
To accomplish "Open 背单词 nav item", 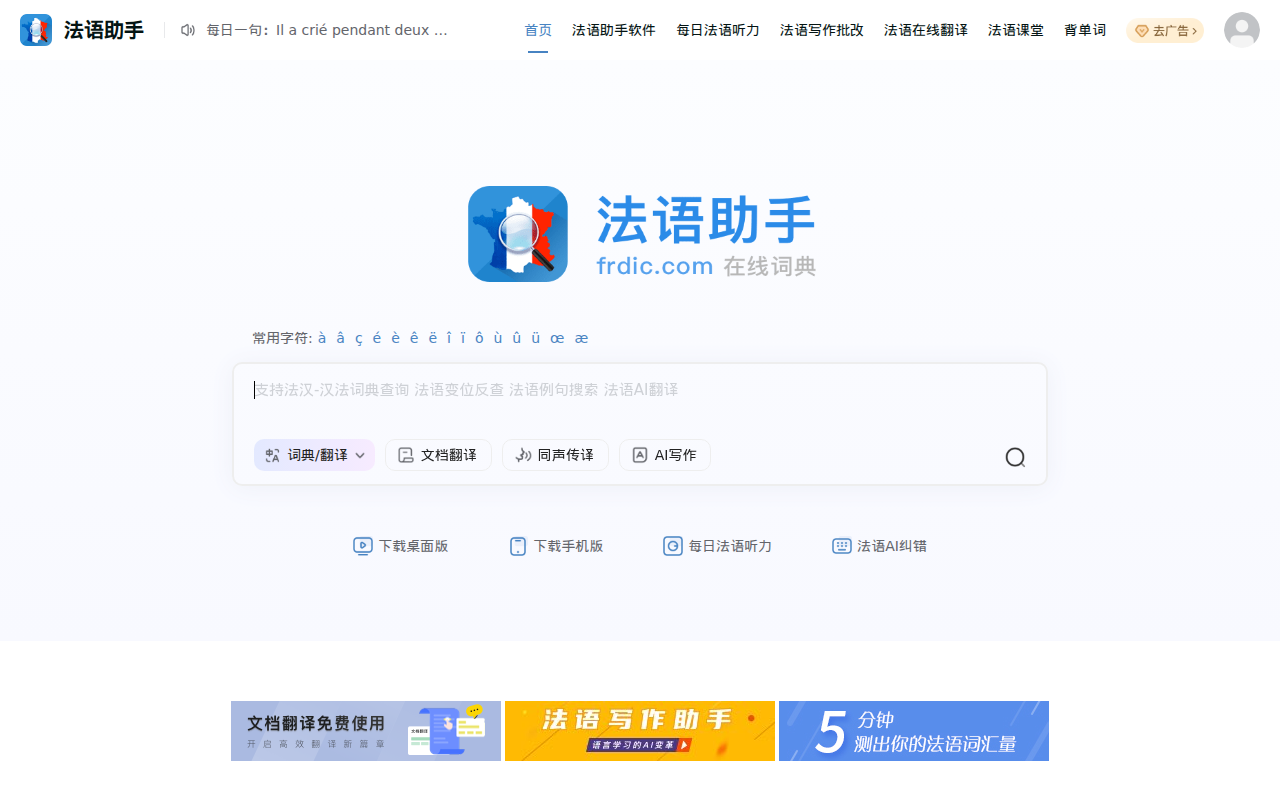I will pos(1085,30).
